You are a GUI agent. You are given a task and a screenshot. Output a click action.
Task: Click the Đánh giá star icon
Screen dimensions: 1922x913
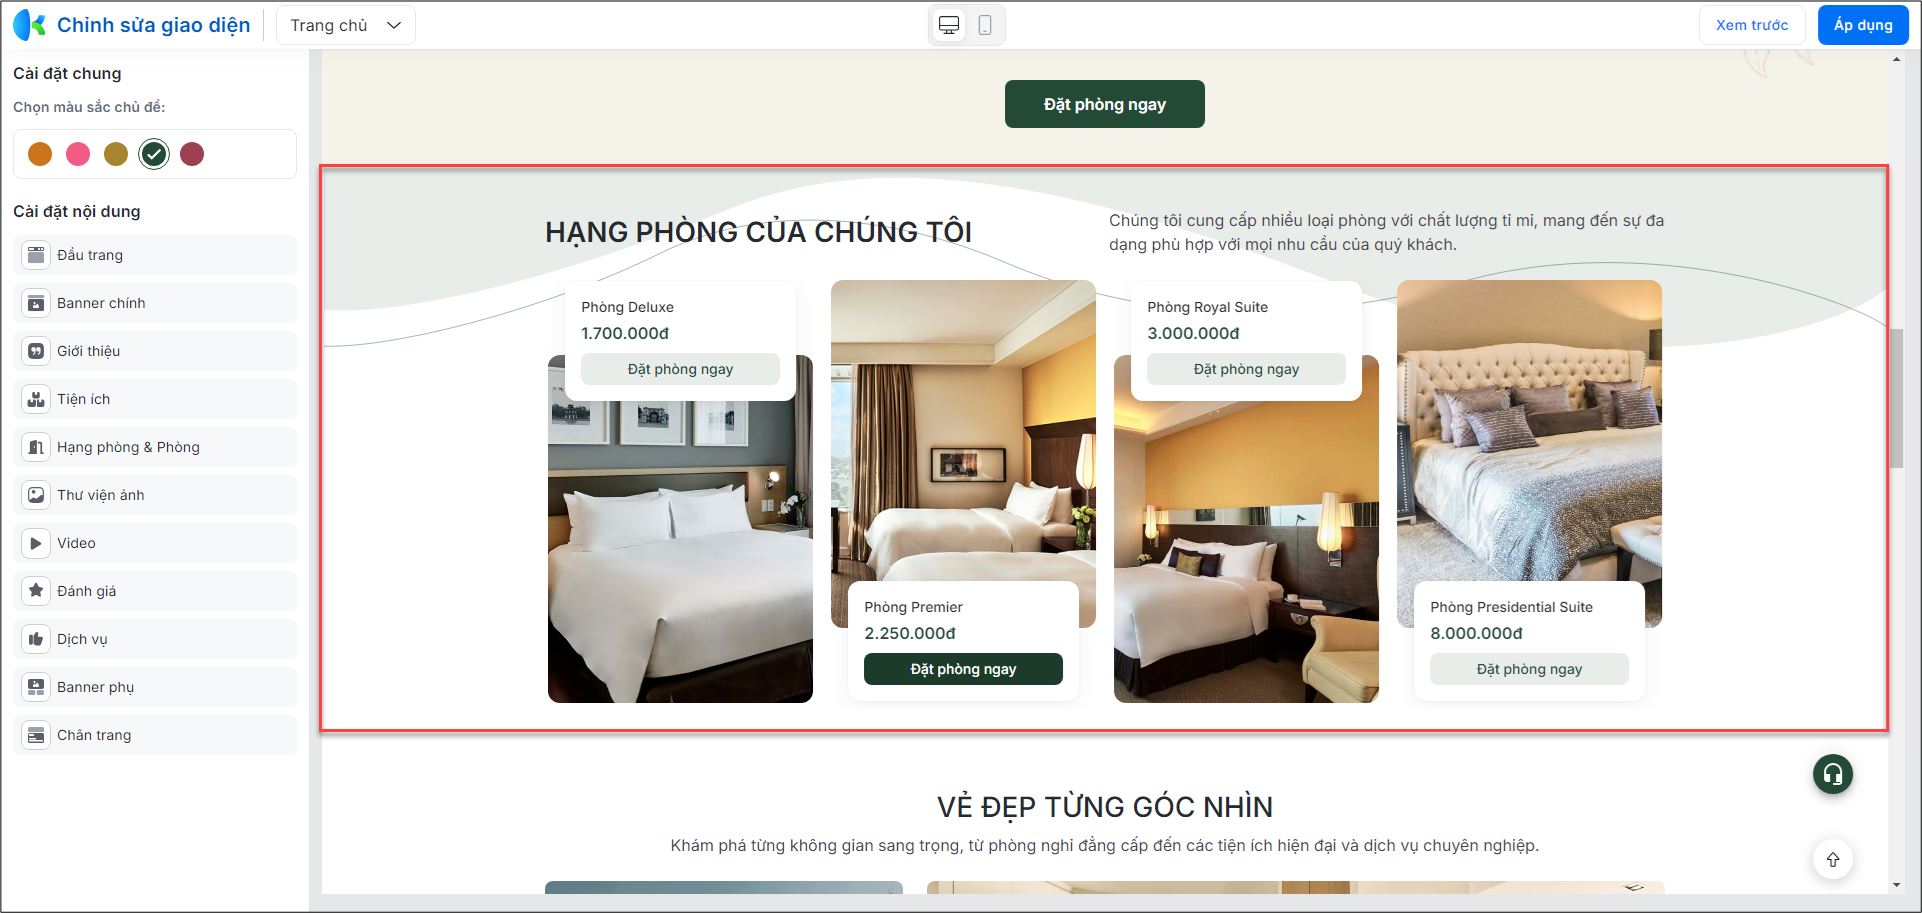click(x=36, y=591)
